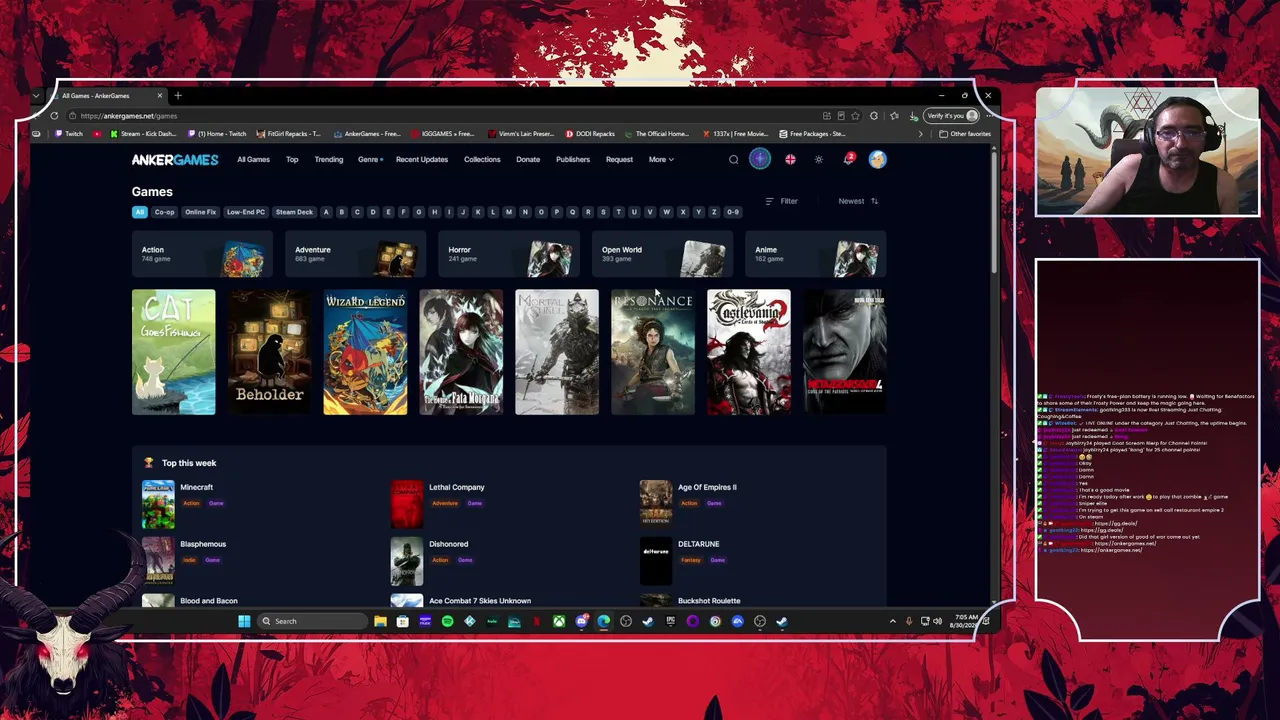This screenshot has width=1280, height=720.
Task: Open Xbox app from the taskbar
Action: coord(558,621)
